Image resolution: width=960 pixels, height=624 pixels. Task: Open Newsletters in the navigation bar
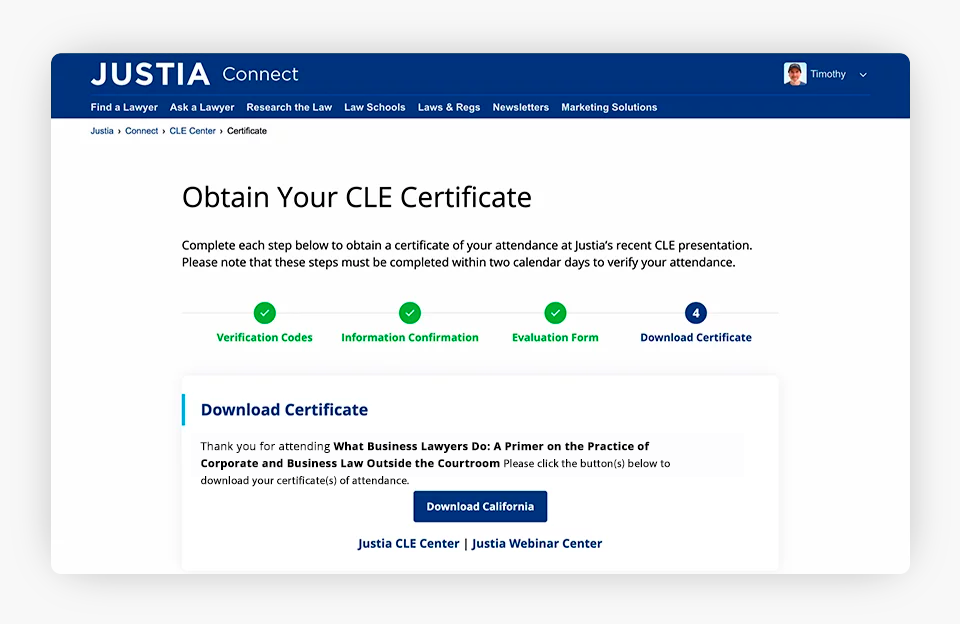[x=520, y=107]
